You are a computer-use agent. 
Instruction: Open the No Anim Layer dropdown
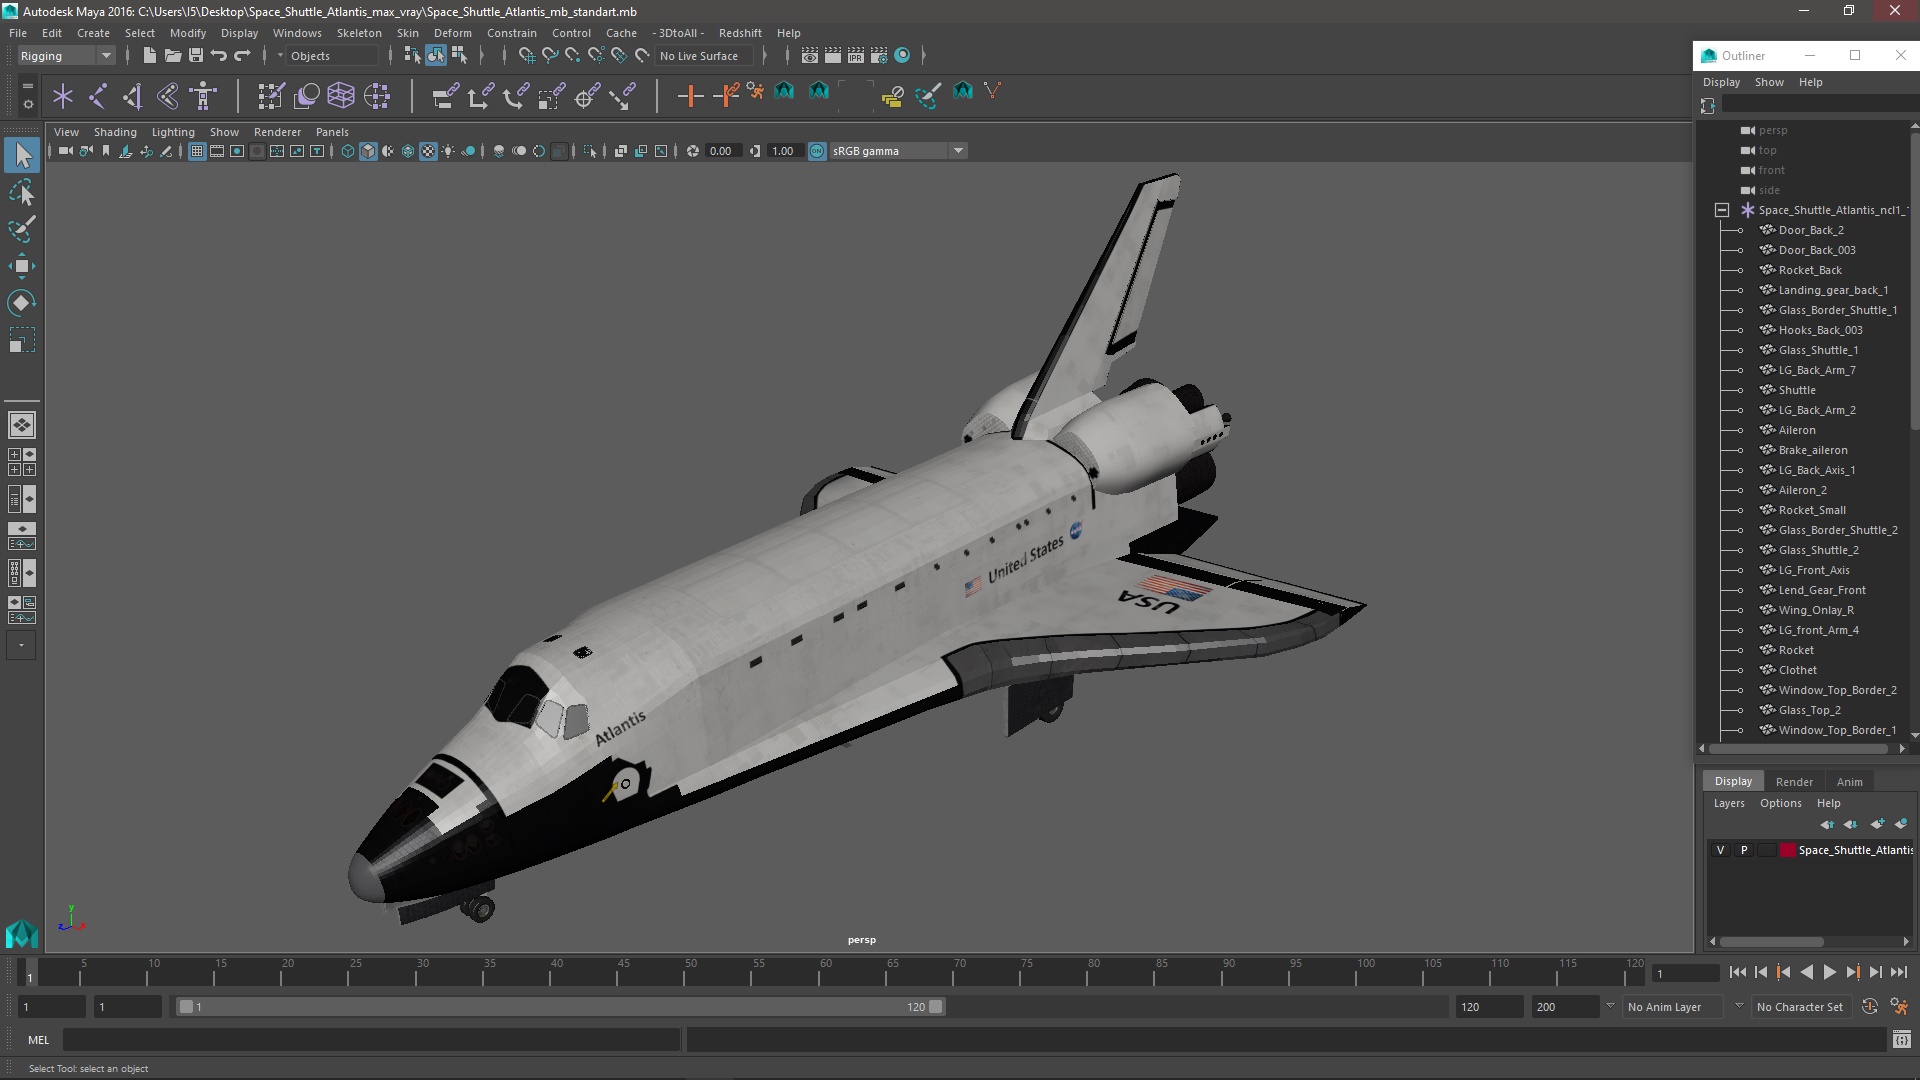pos(1673,1007)
